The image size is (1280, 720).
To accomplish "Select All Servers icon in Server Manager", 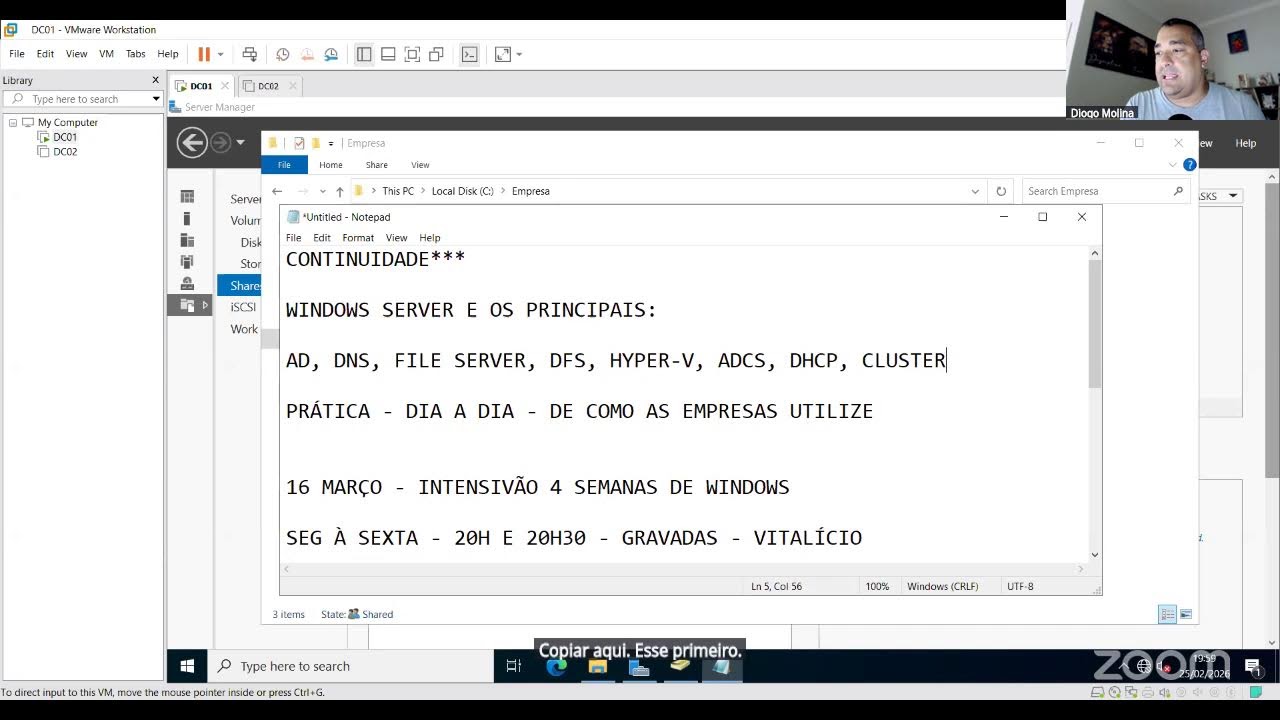I will click(x=187, y=240).
